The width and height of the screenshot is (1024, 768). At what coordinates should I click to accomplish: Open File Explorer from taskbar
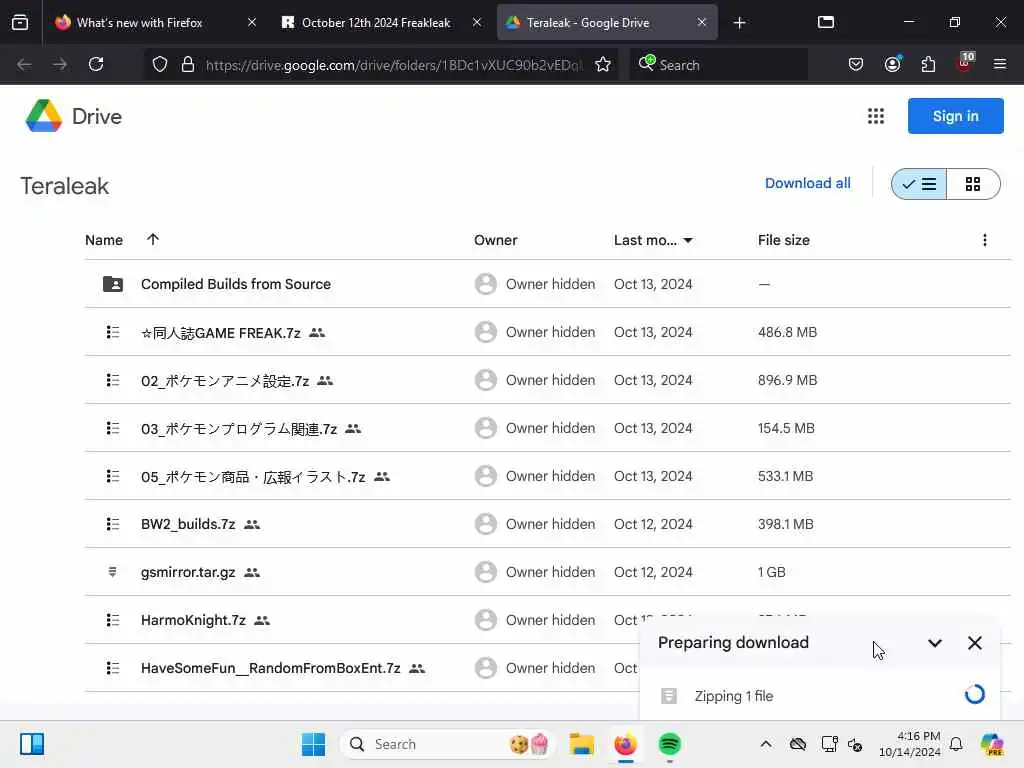tap(581, 744)
